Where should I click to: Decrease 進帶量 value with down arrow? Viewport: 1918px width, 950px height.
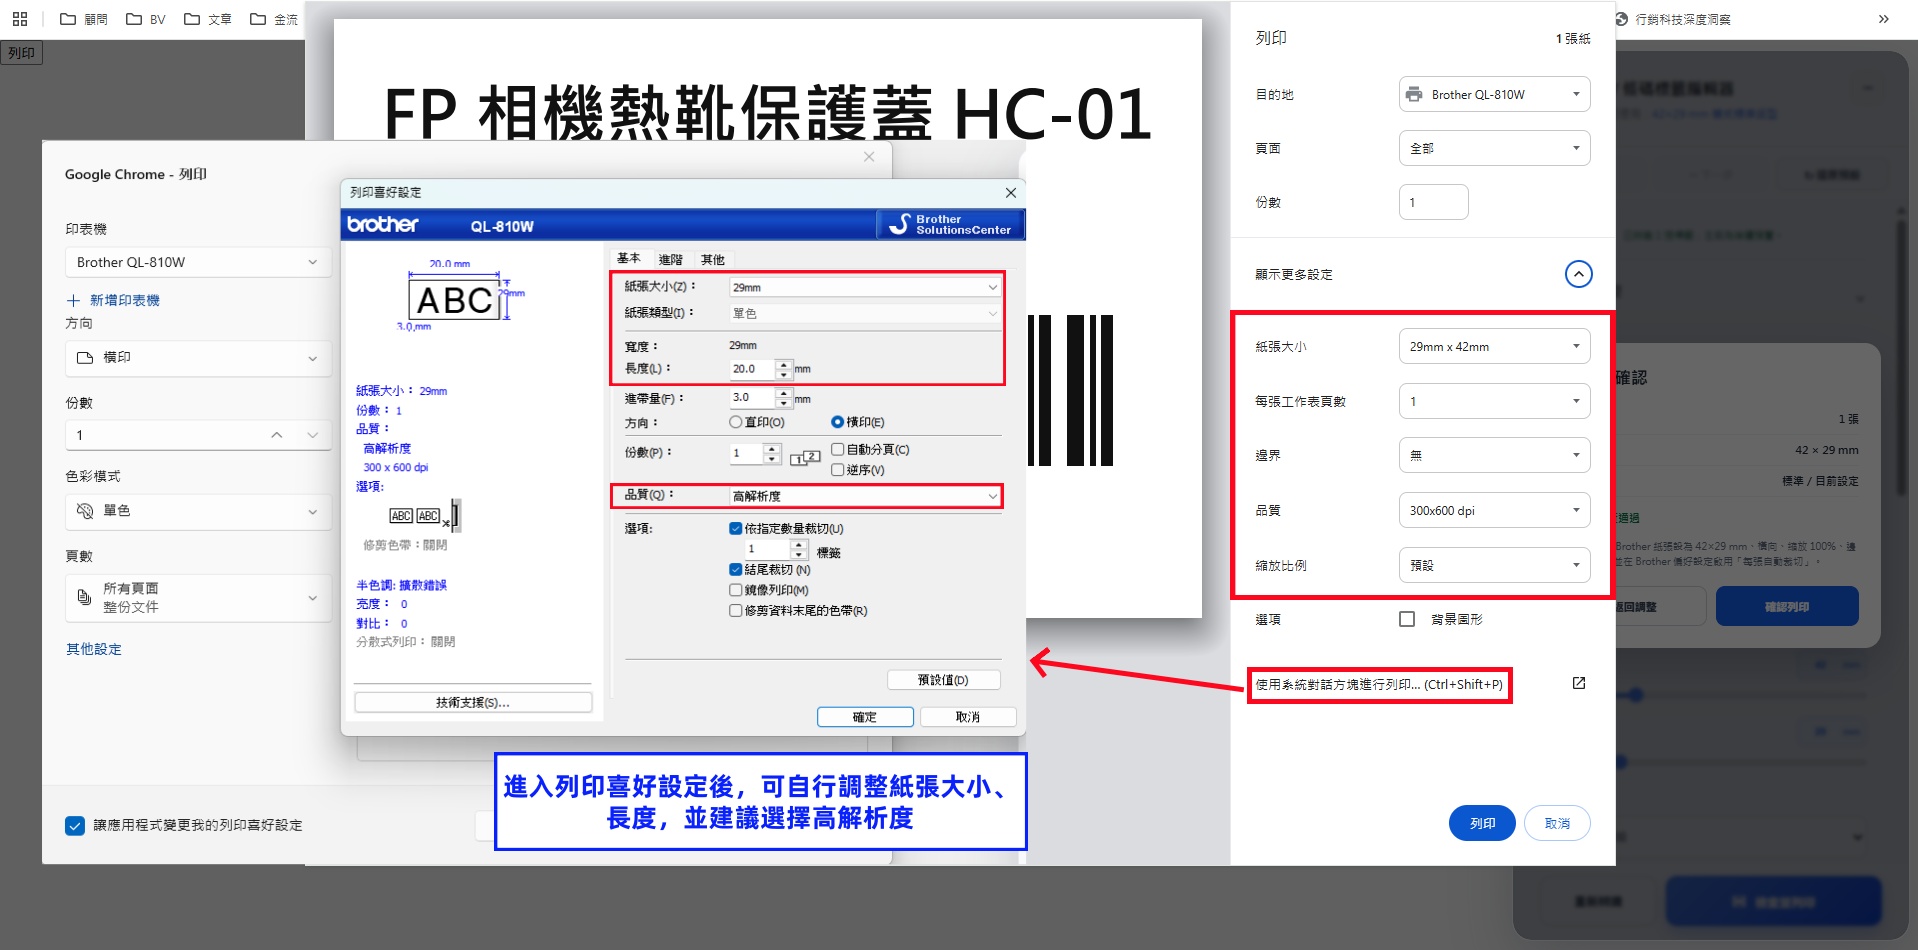[784, 402]
